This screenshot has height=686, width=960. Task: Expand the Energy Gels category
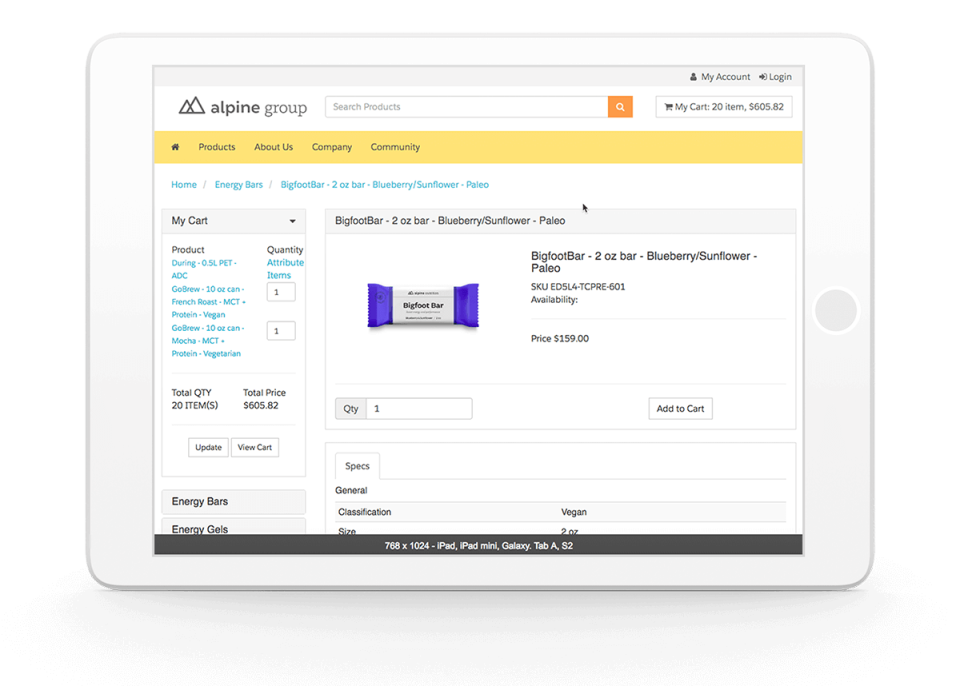(x=199, y=529)
